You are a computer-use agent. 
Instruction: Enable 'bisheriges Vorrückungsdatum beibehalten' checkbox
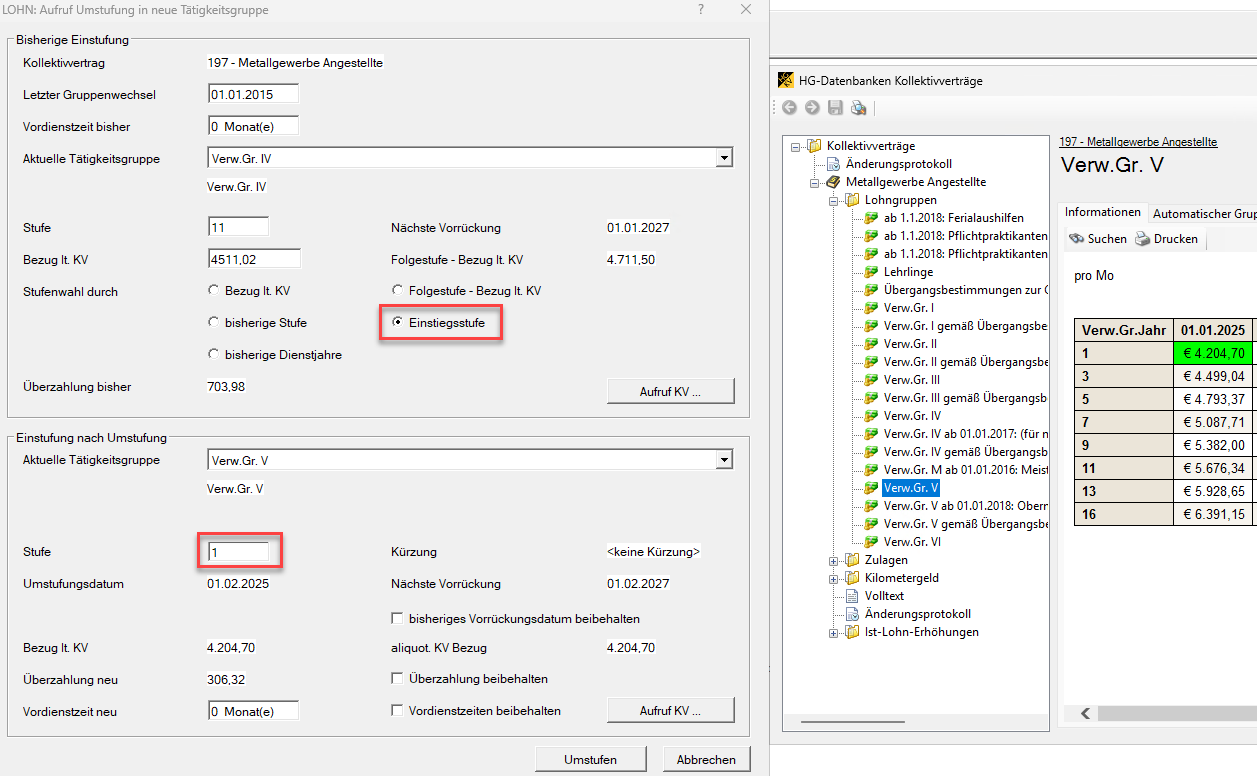(x=398, y=619)
